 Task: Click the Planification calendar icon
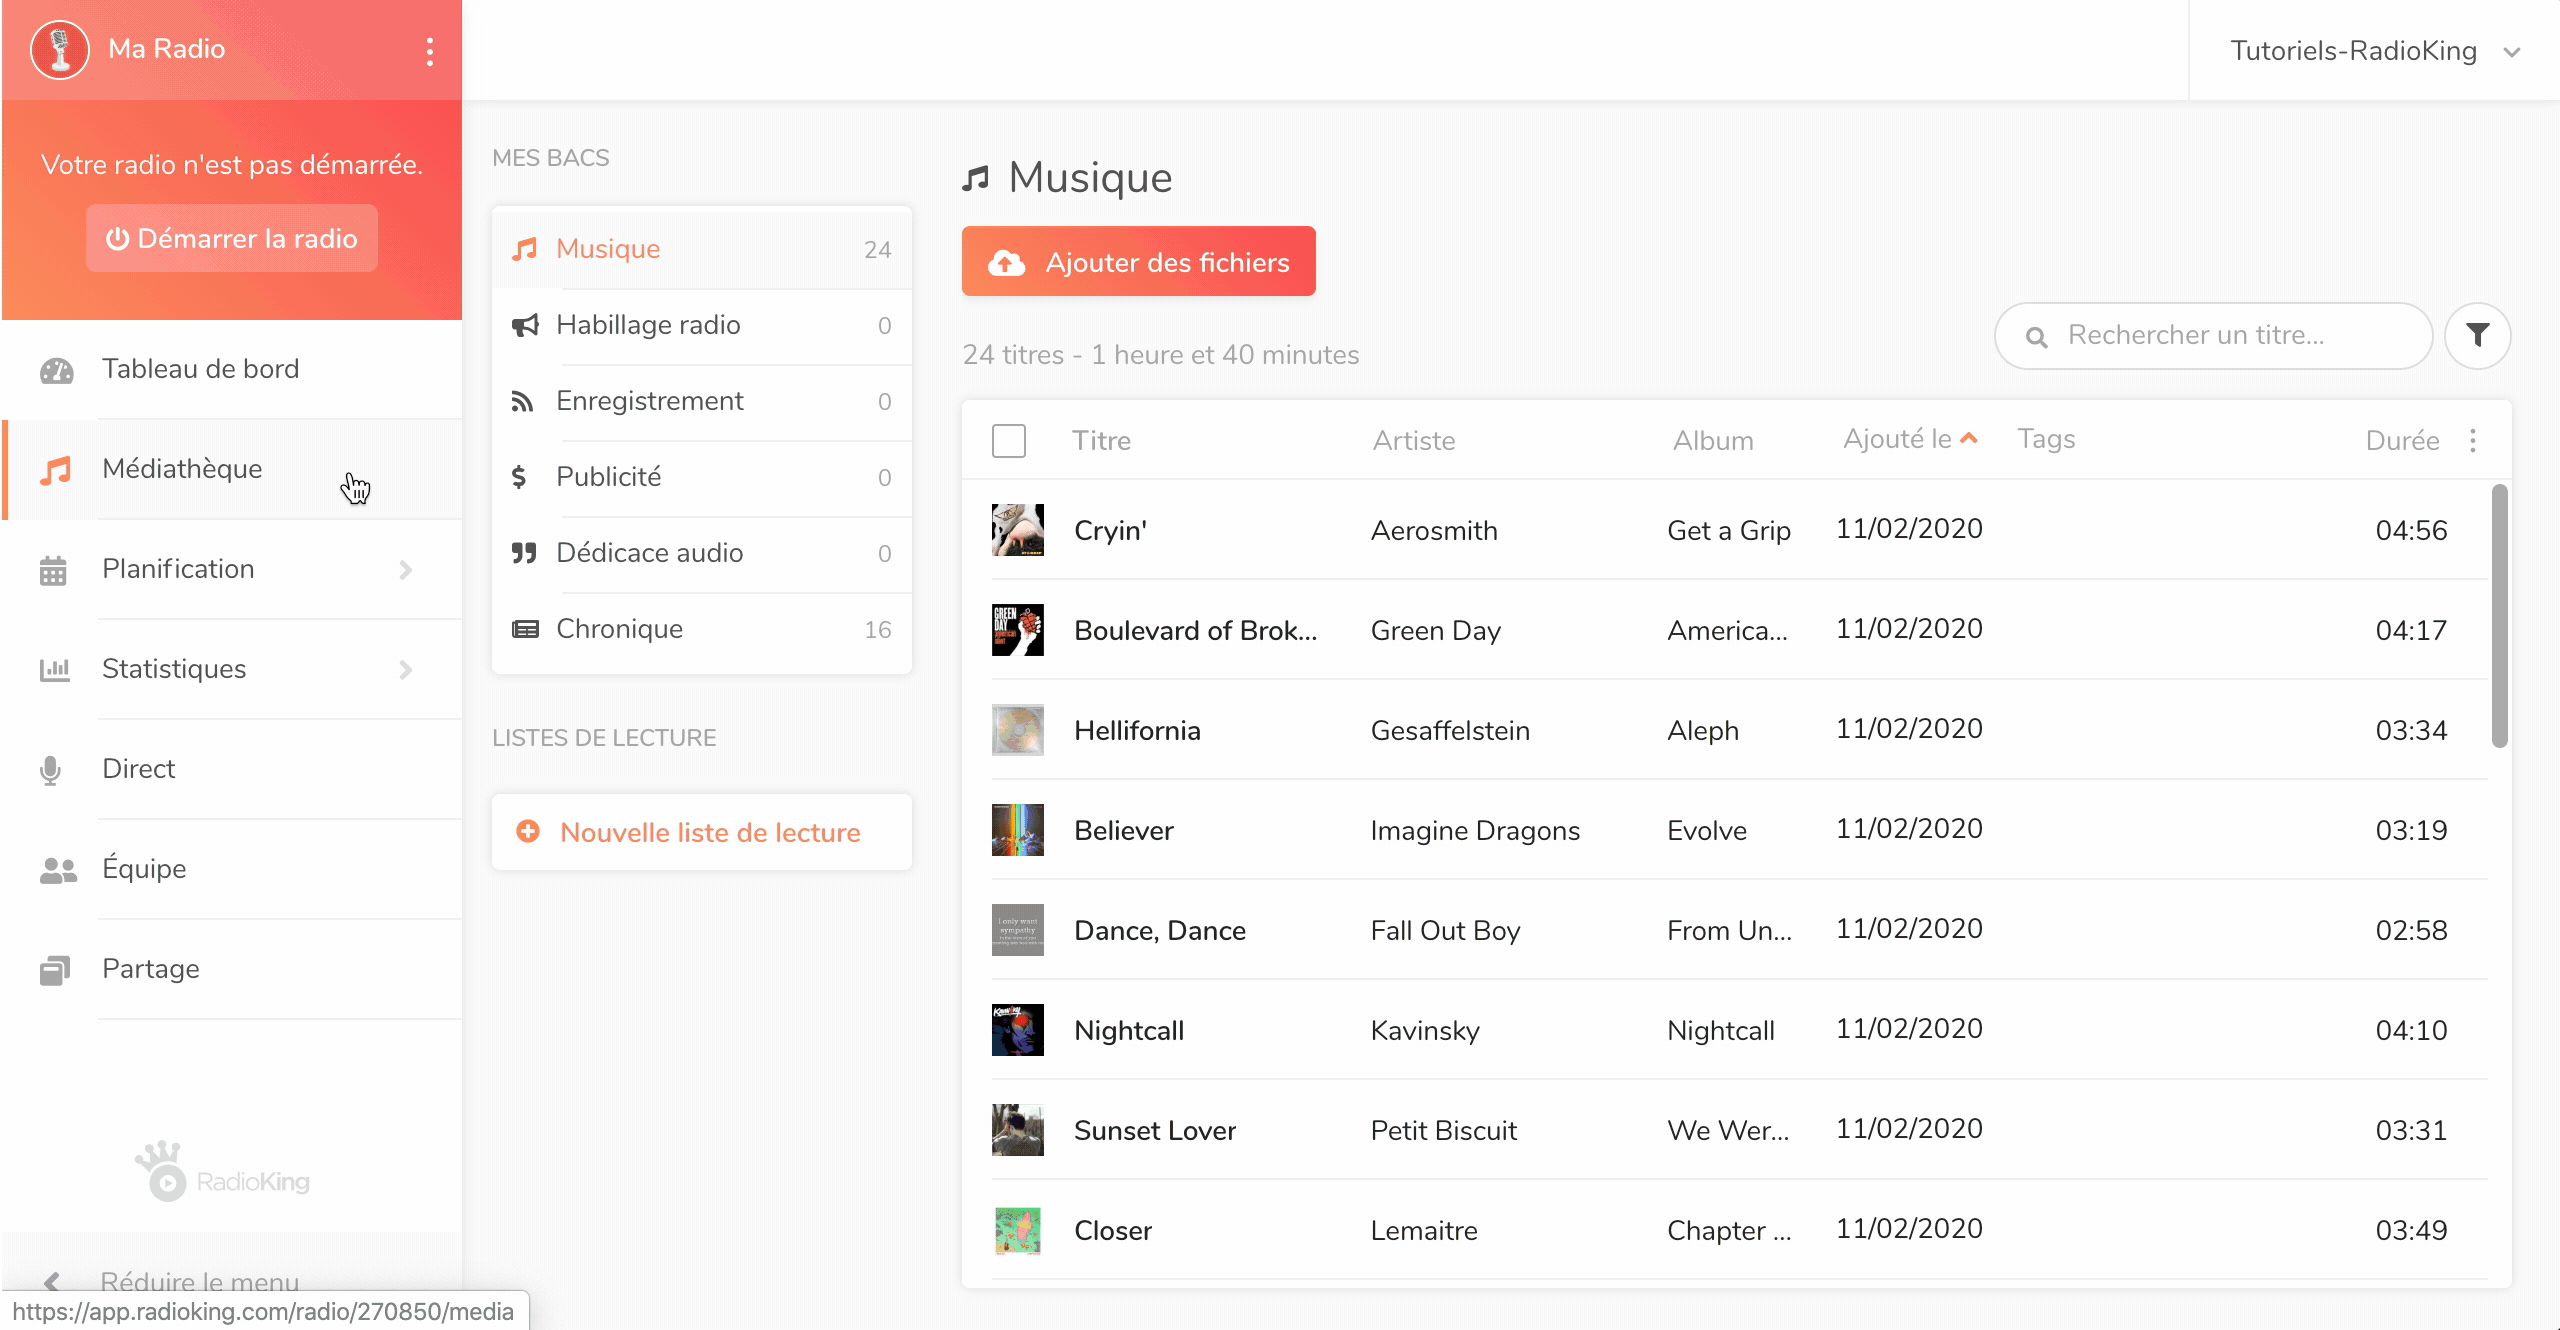53,570
